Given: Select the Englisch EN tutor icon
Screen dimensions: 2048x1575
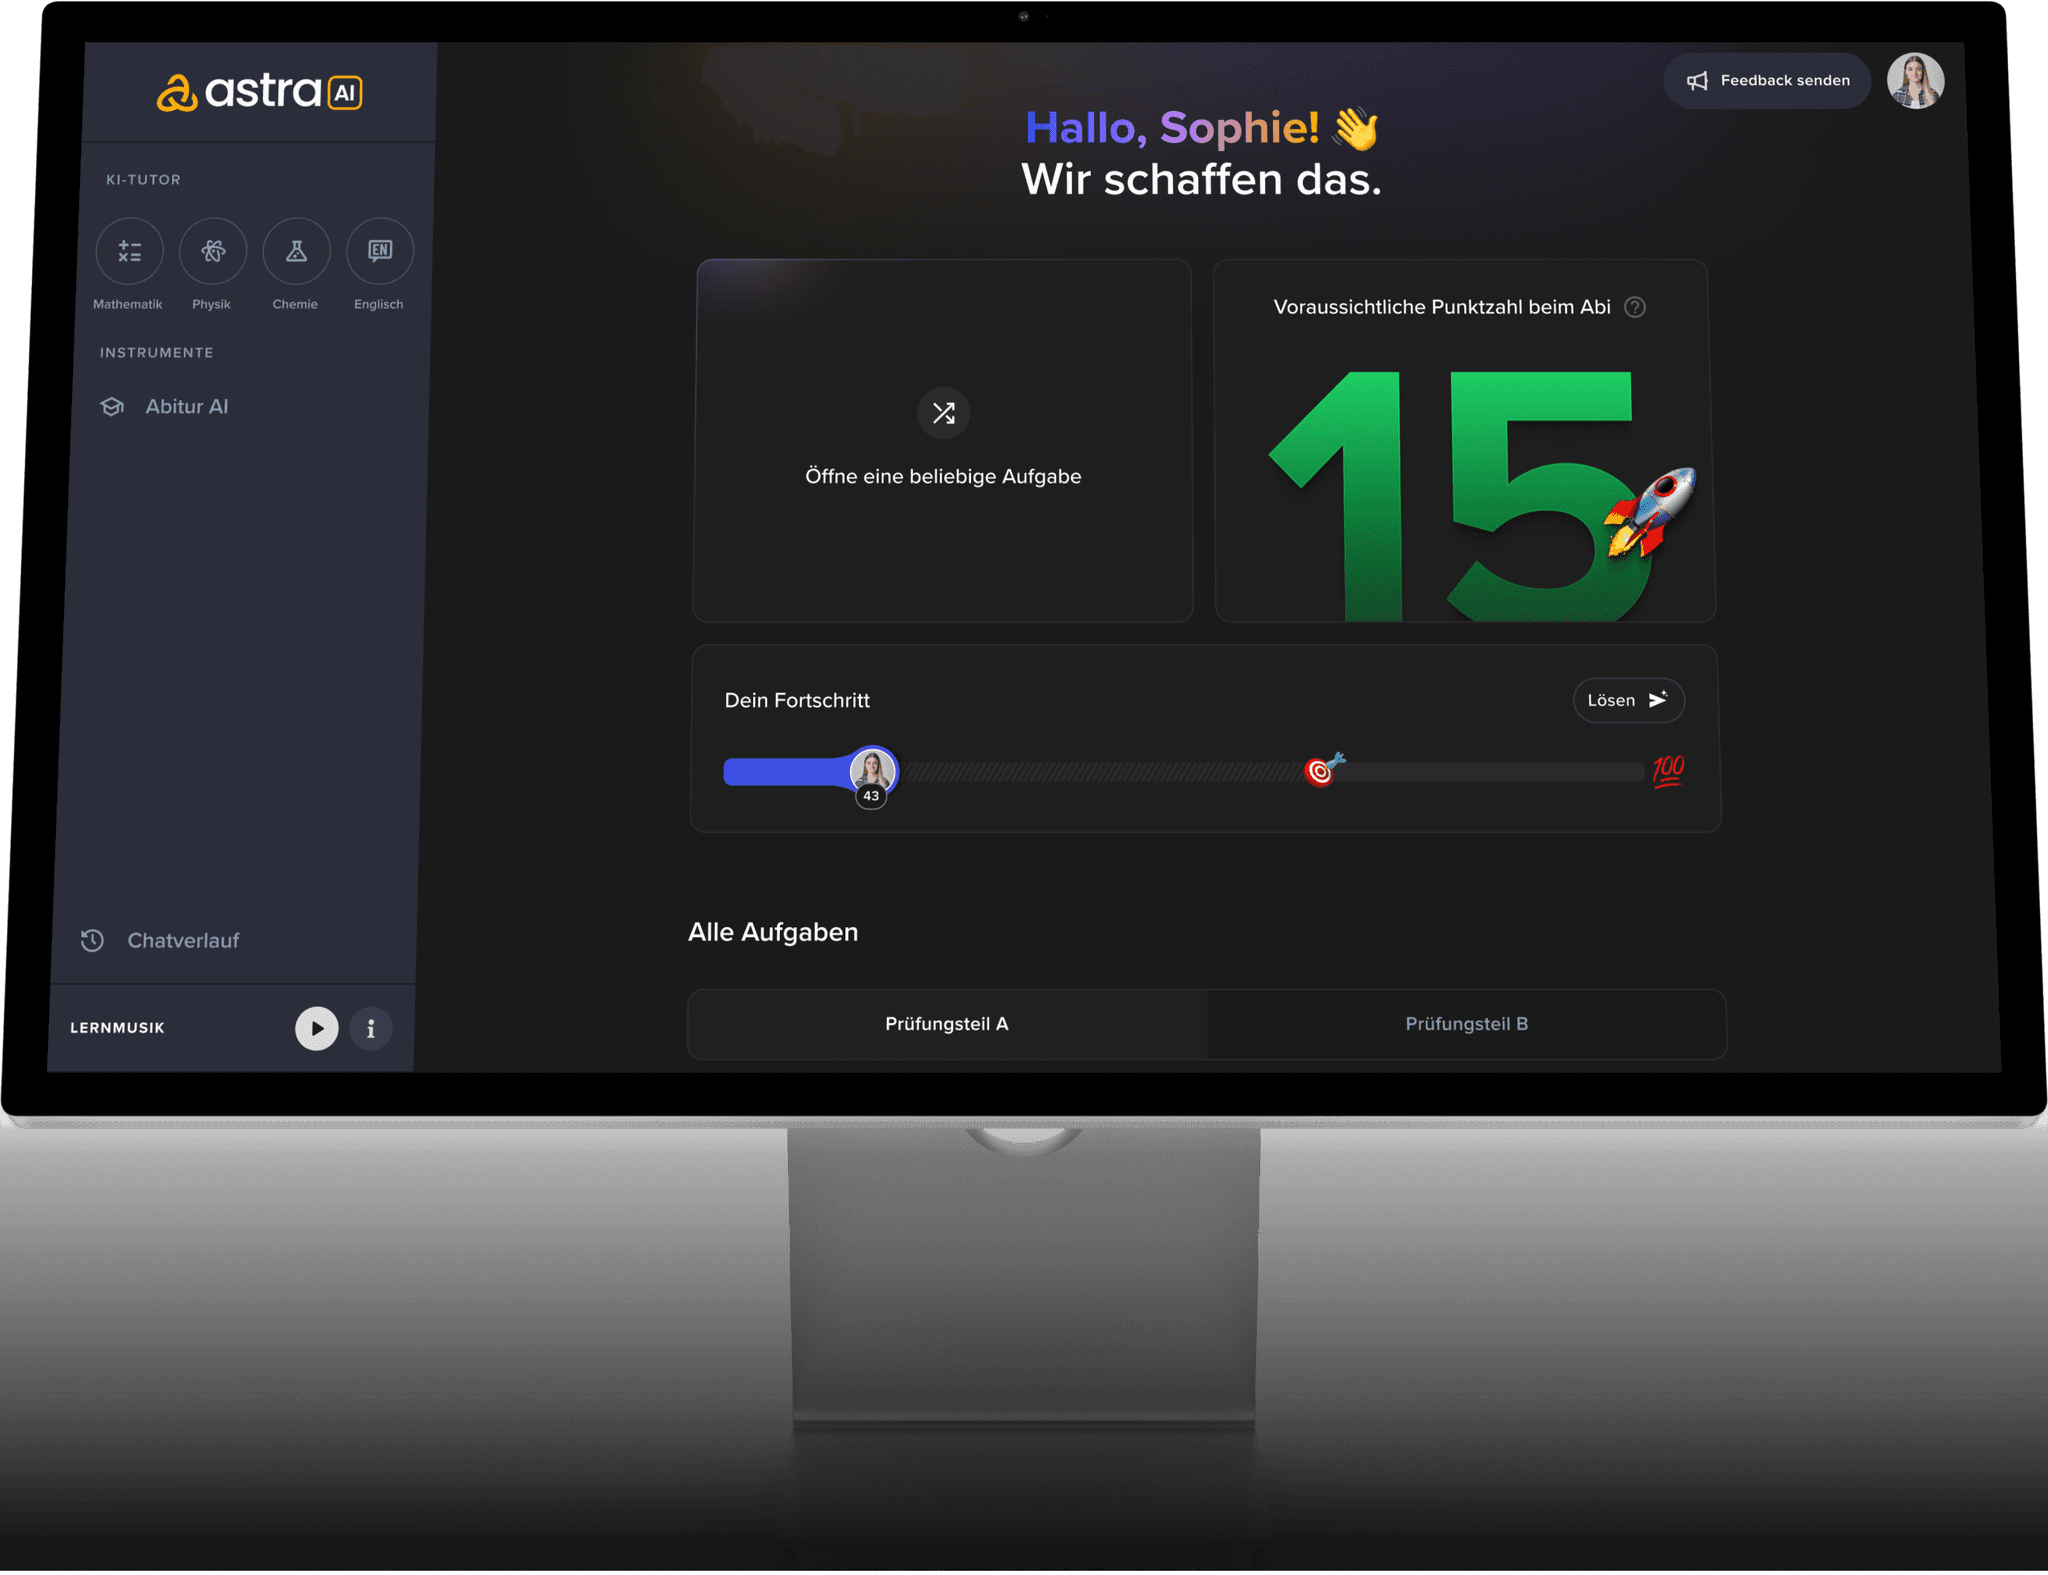Looking at the screenshot, I should coord(380,251).
